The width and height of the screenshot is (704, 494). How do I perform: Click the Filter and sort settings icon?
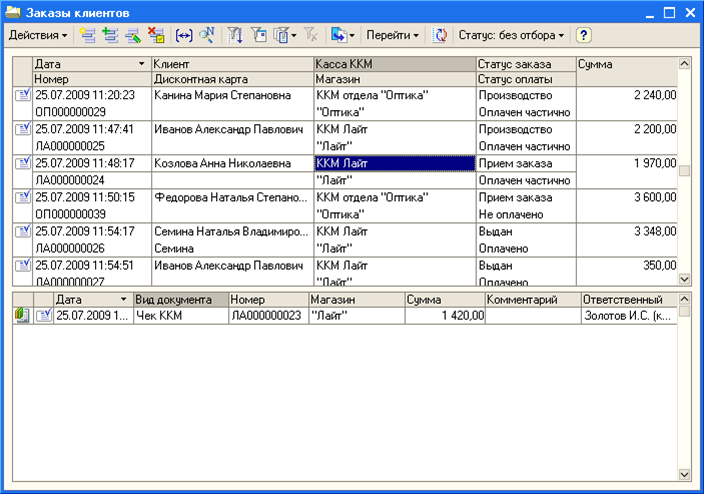point(235,35)
